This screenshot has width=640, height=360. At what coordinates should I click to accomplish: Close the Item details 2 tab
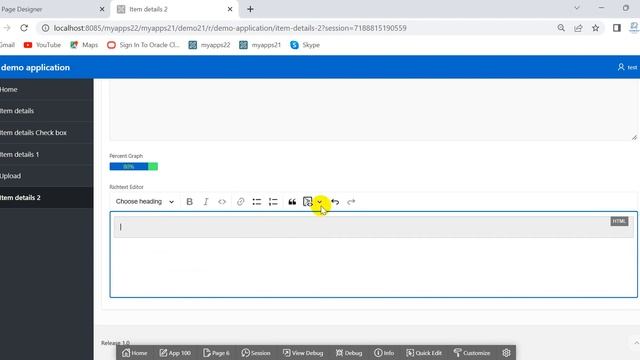pos(230,9)
